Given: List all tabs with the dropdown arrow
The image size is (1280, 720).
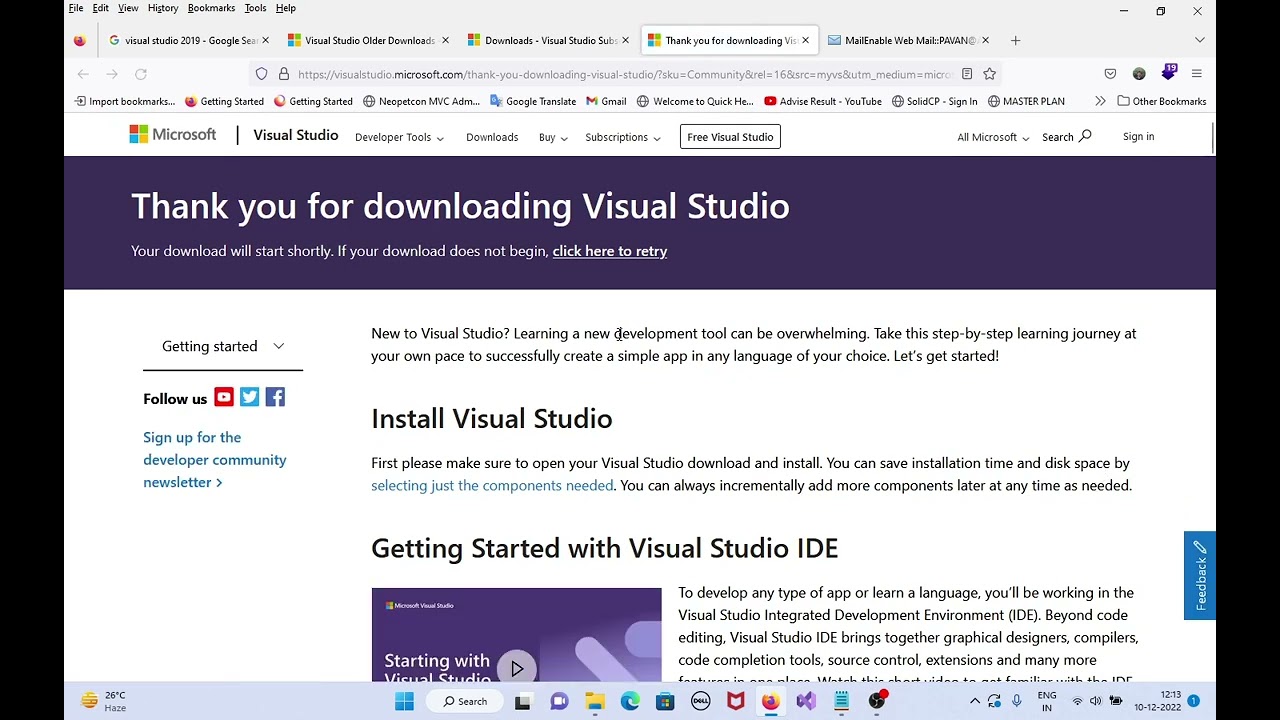Looking at the screenshot, I should pyautogui.click(x=1199, y=40).
